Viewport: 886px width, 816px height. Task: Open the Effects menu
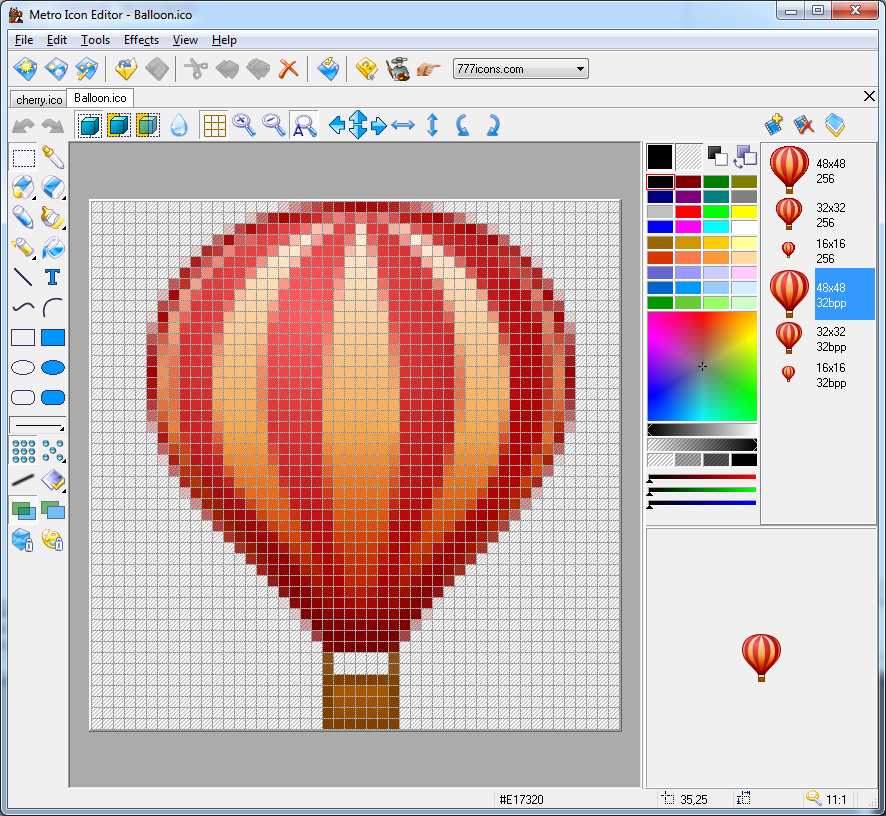click(141, 40)
